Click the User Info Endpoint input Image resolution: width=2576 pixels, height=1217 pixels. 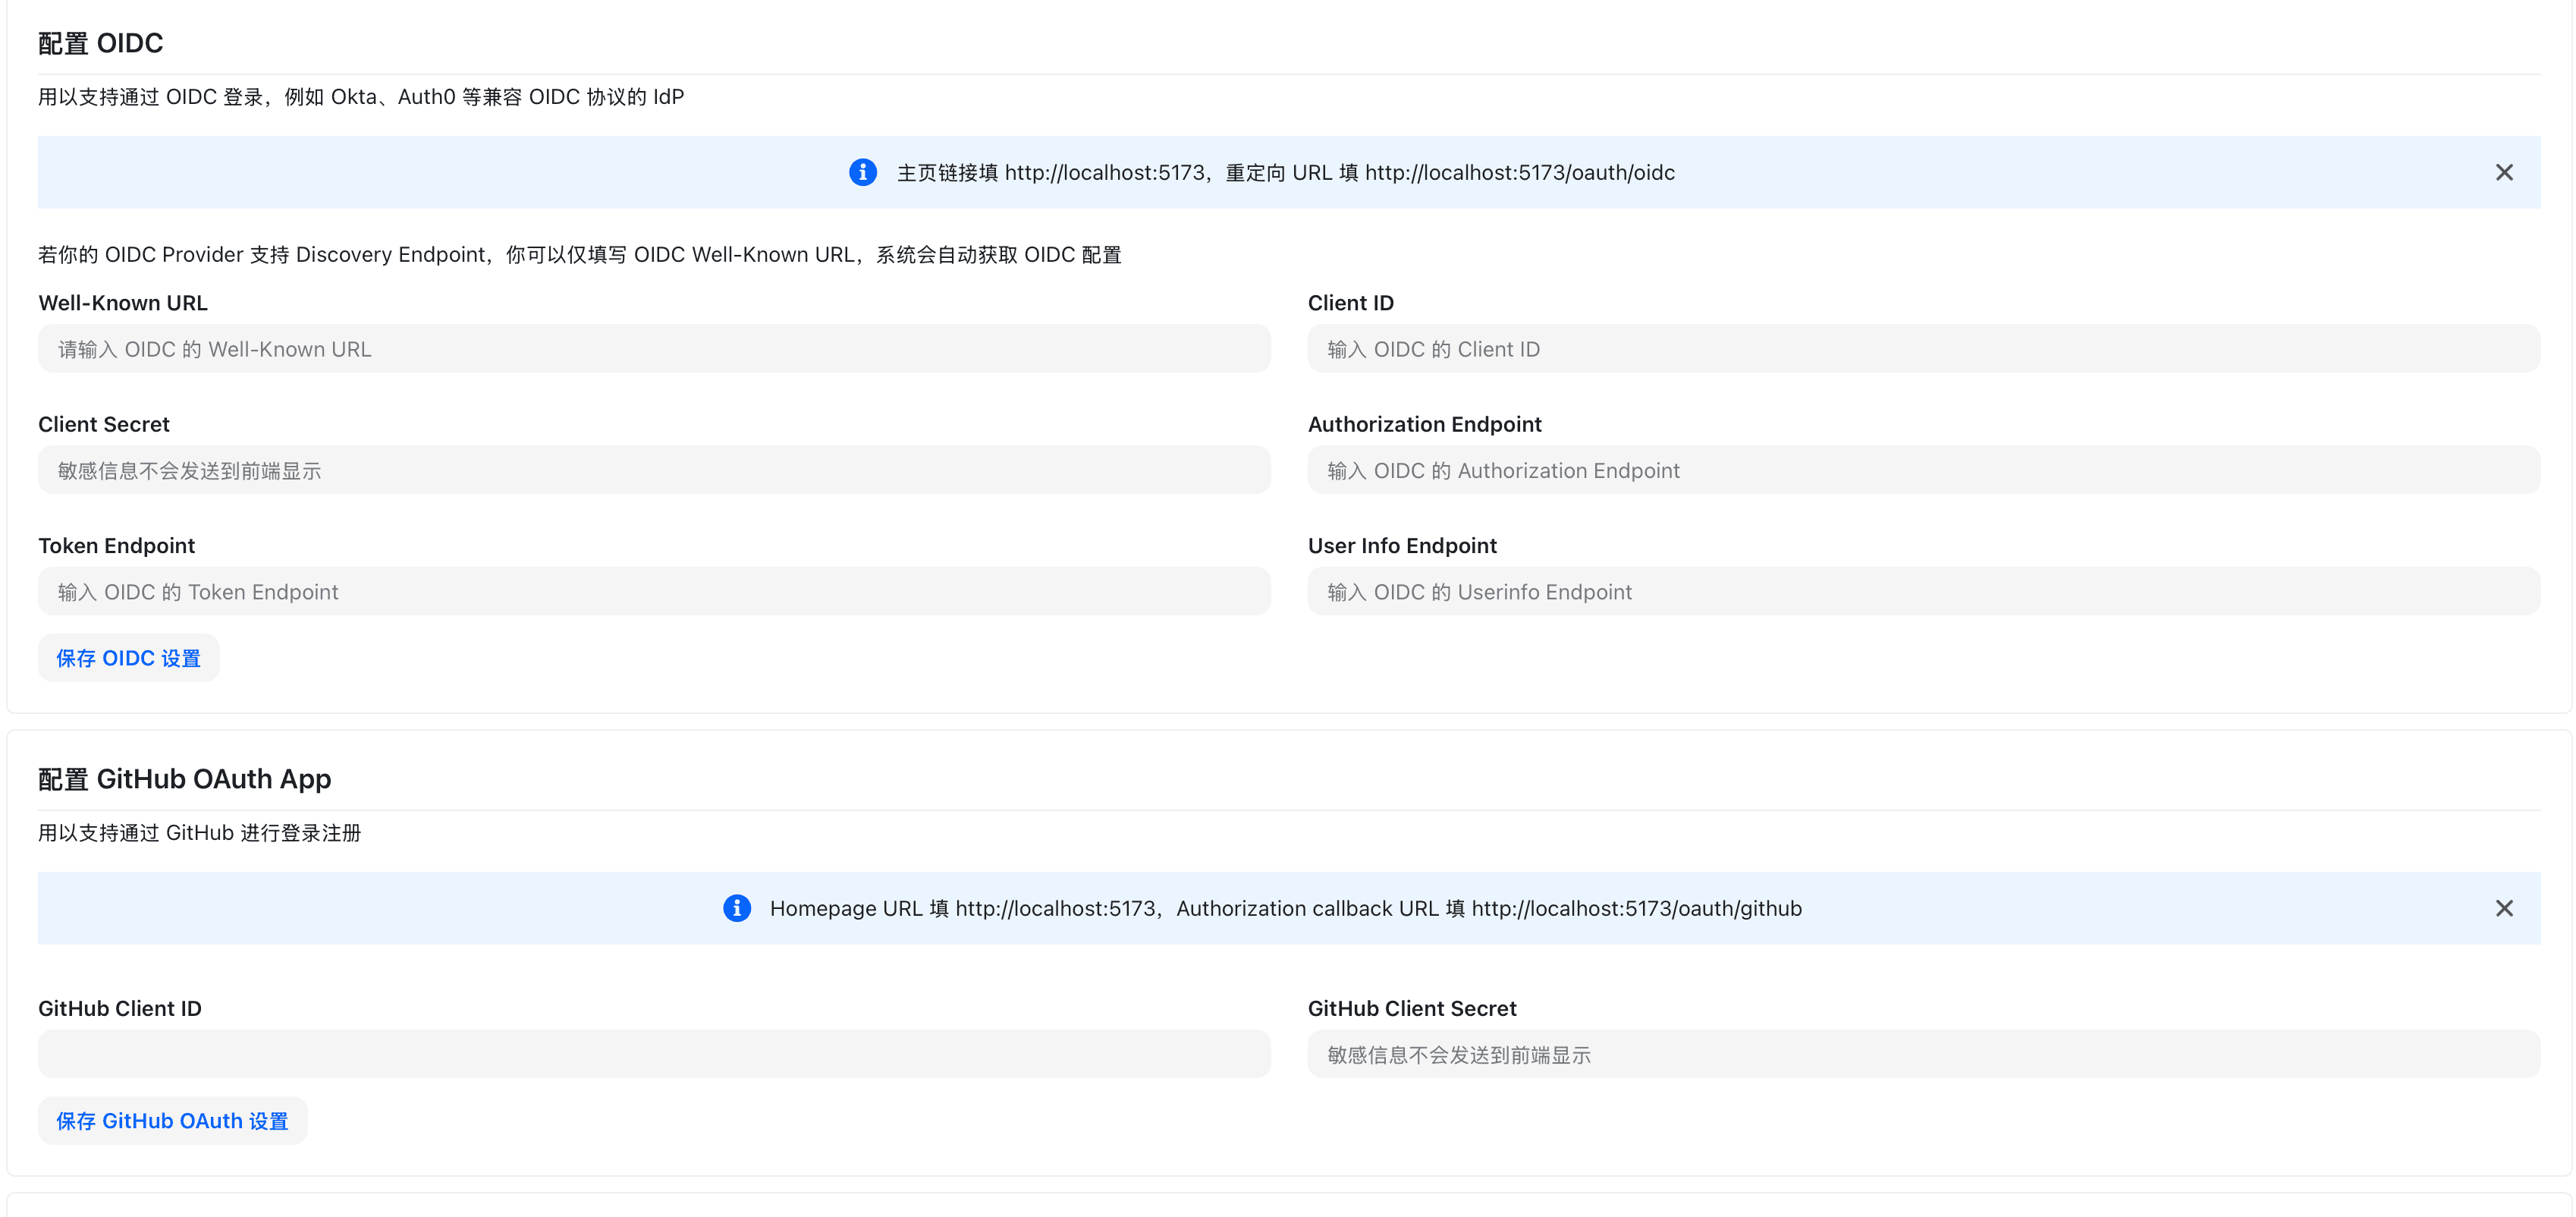click(1923, 592)
